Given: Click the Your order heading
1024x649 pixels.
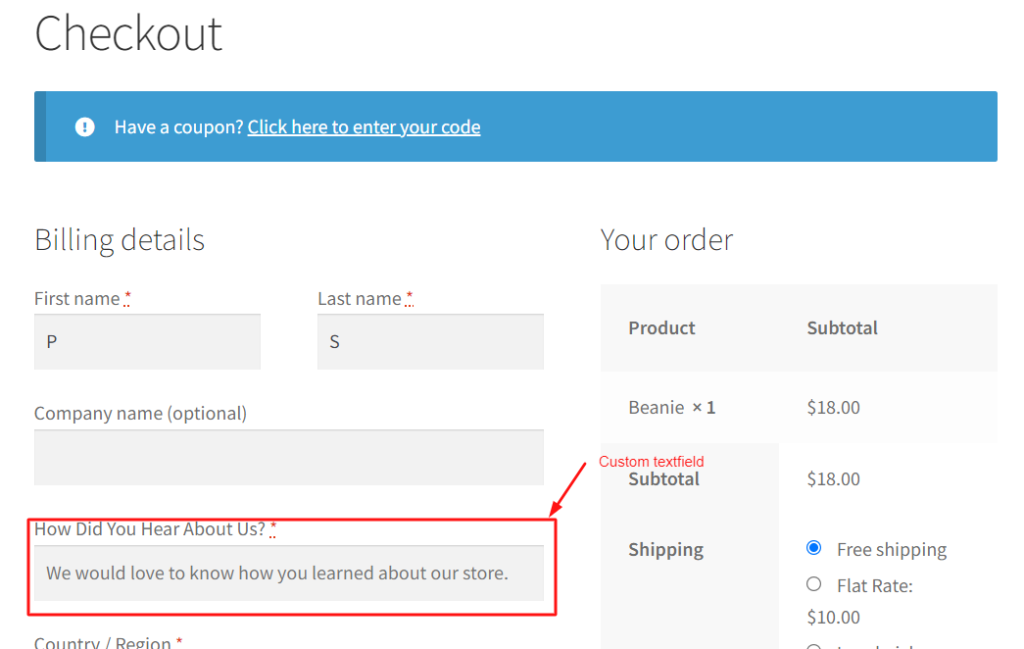Looking at the screenshot, I should tap(667, 240).
